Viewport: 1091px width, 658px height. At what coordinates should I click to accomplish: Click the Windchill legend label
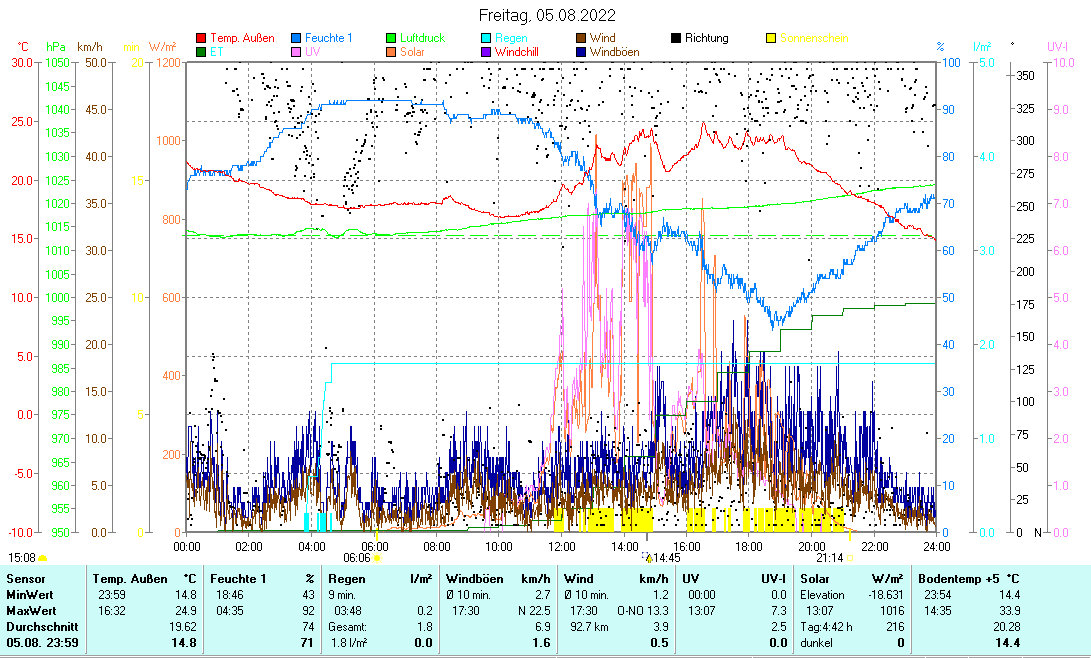click(x=516, y=52)
